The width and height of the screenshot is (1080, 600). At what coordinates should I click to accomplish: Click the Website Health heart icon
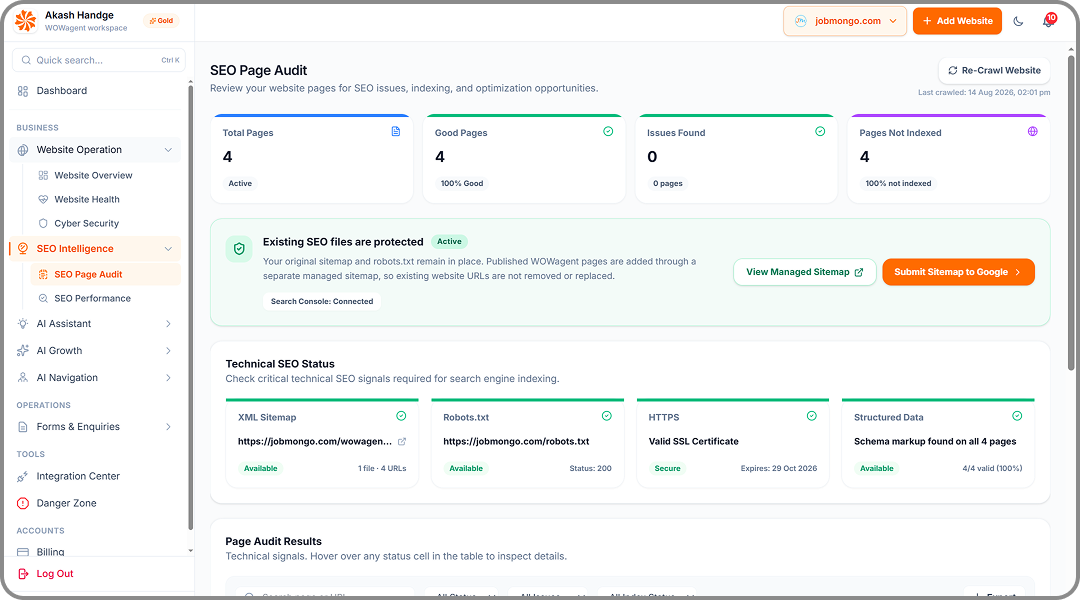point(43,199)
